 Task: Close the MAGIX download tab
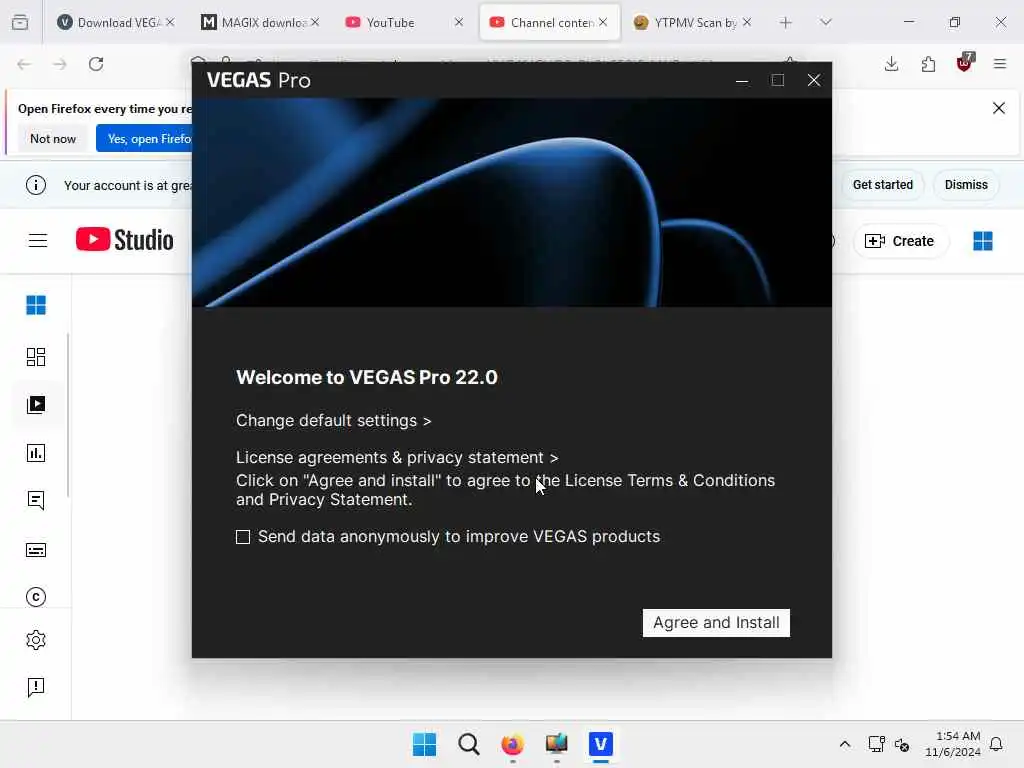click(315, 22)
